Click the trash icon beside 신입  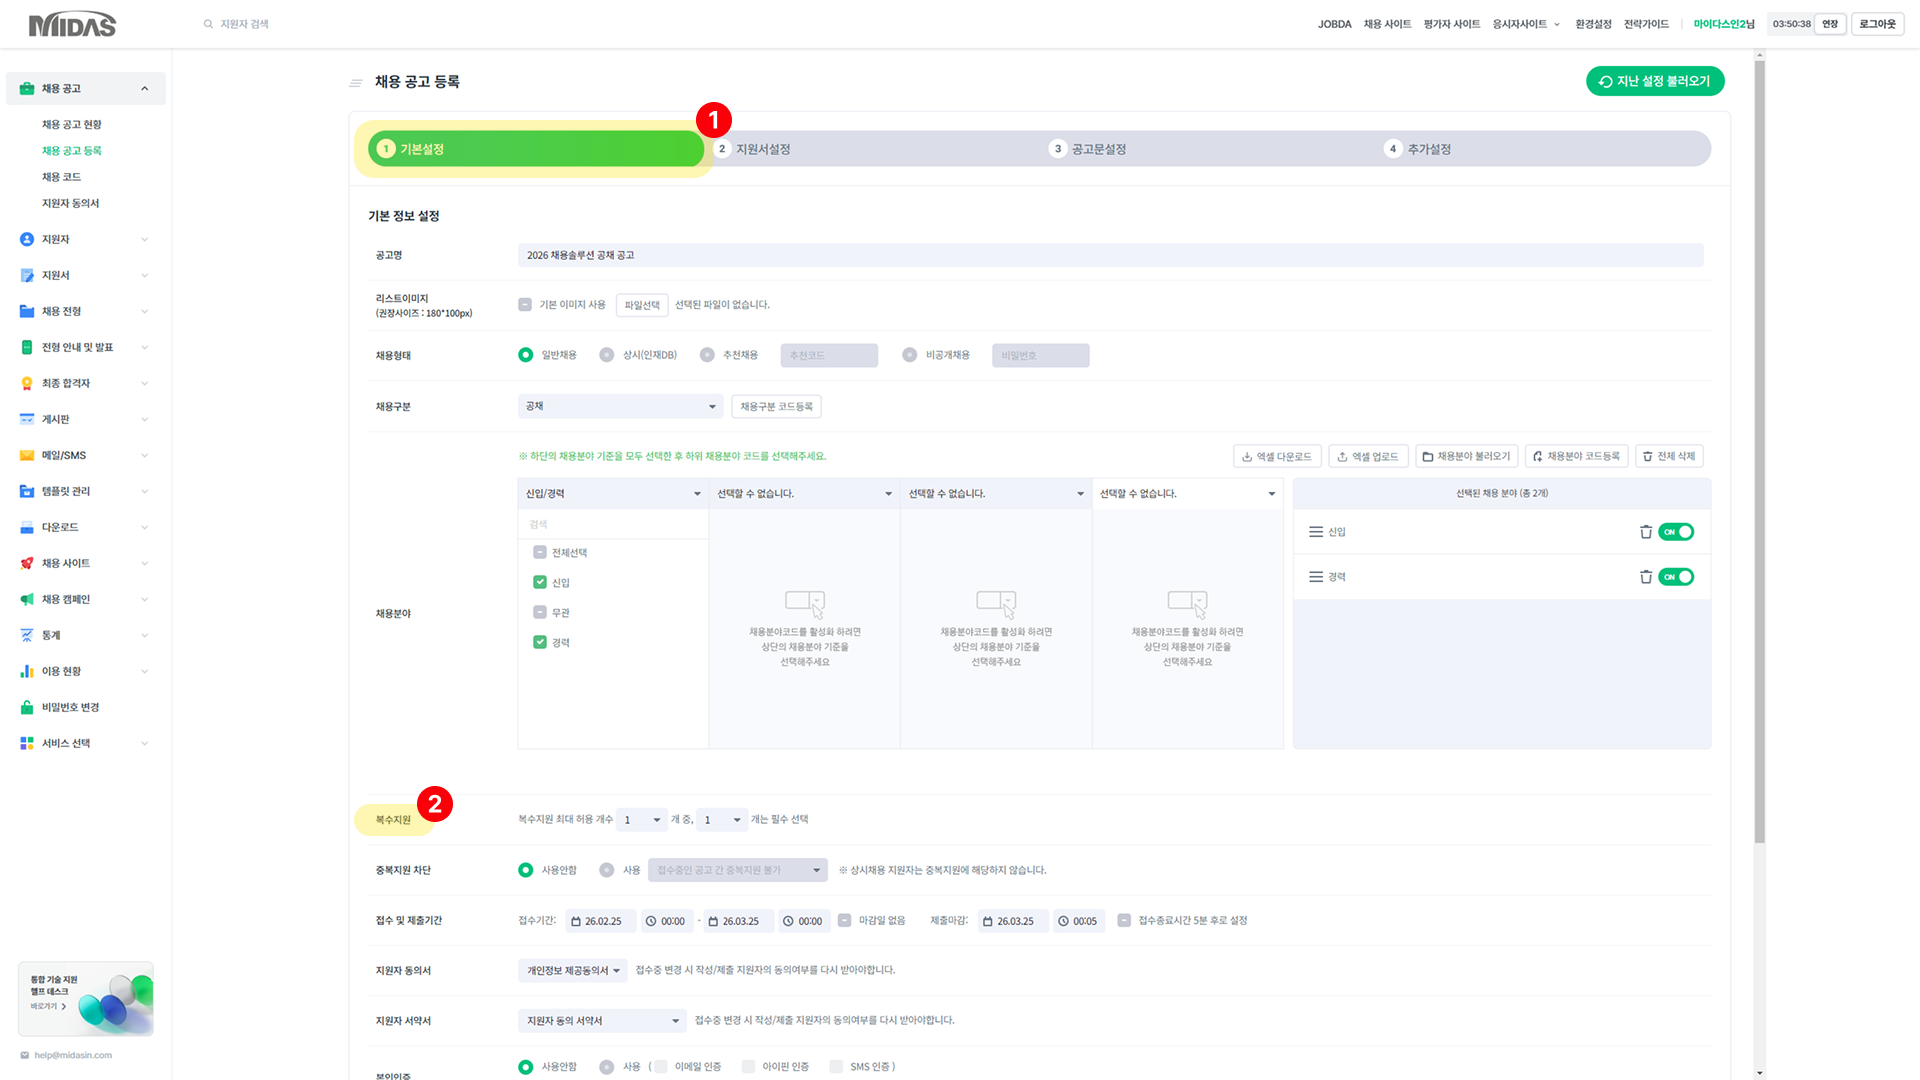1646,532
